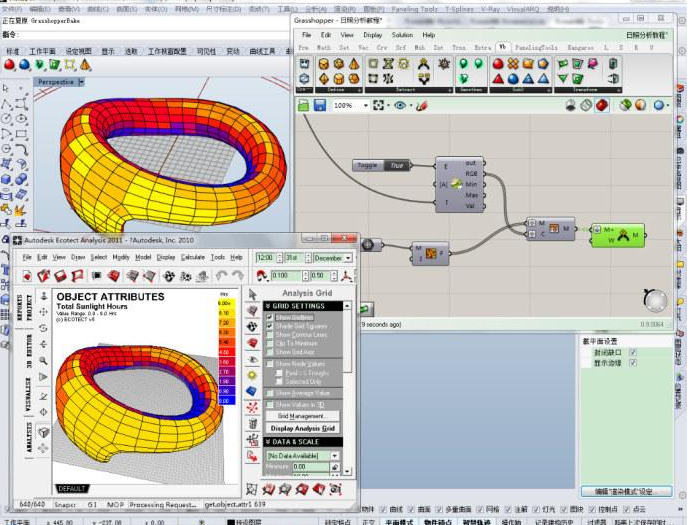Click the Rhino command line input

pos(154,35)
